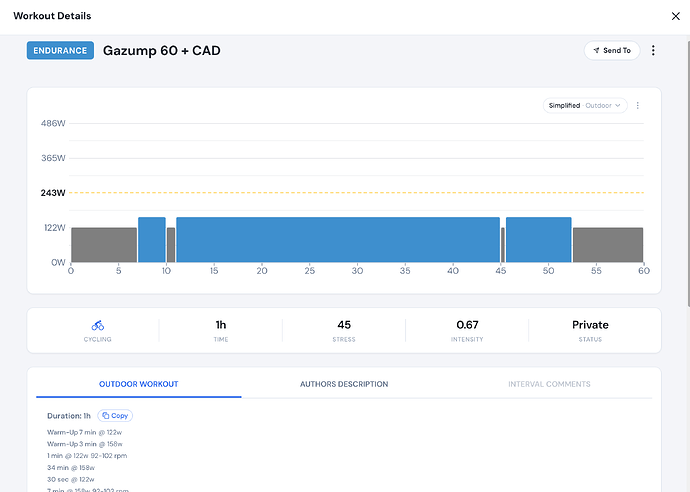Select the Interval Comments tab

[549, 384]
